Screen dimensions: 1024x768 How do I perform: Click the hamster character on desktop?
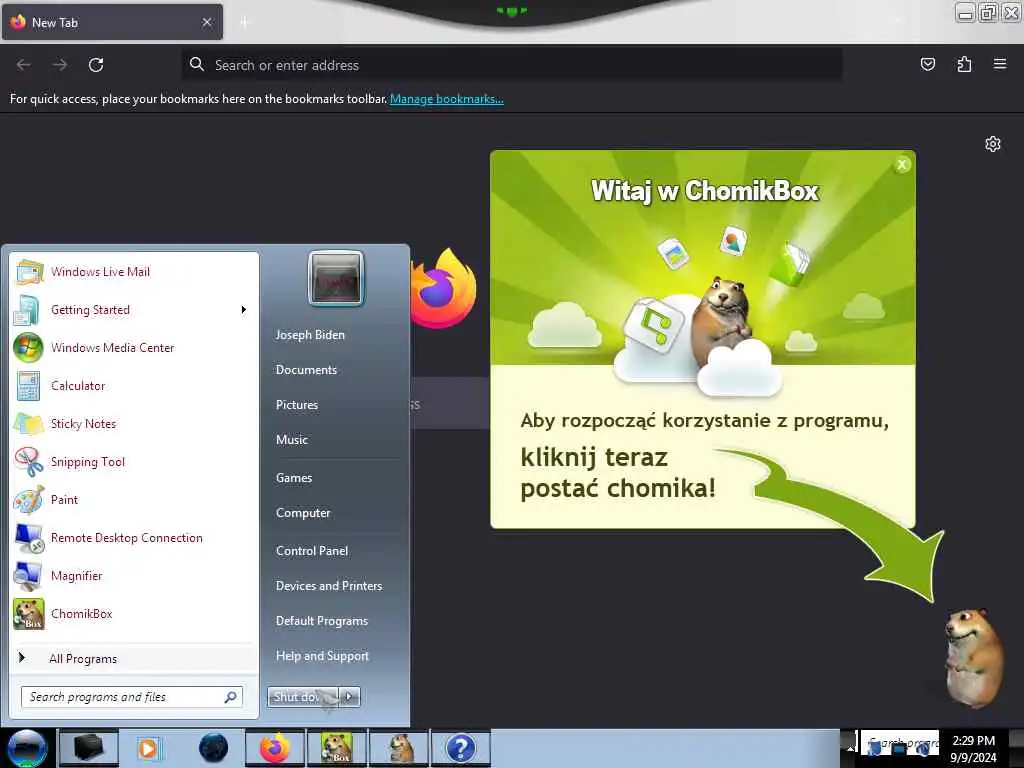973,658
